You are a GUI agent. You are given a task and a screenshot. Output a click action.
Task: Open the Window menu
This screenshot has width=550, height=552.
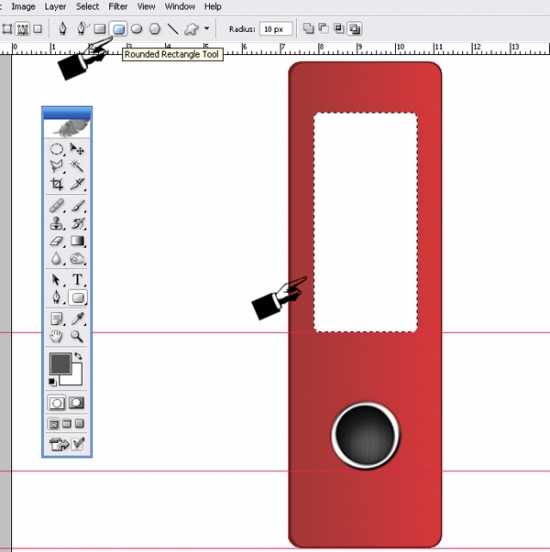pyautogui.click(x=180, y=6)
